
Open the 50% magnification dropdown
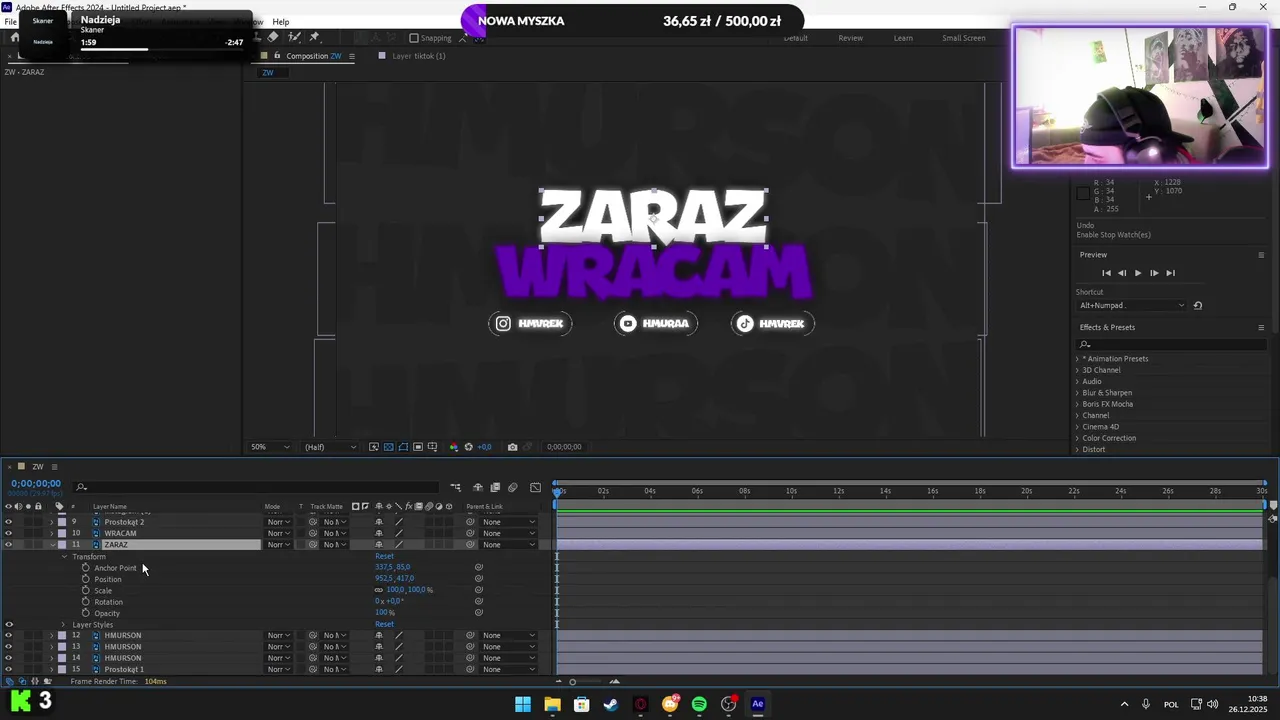(x=270, y=447)
